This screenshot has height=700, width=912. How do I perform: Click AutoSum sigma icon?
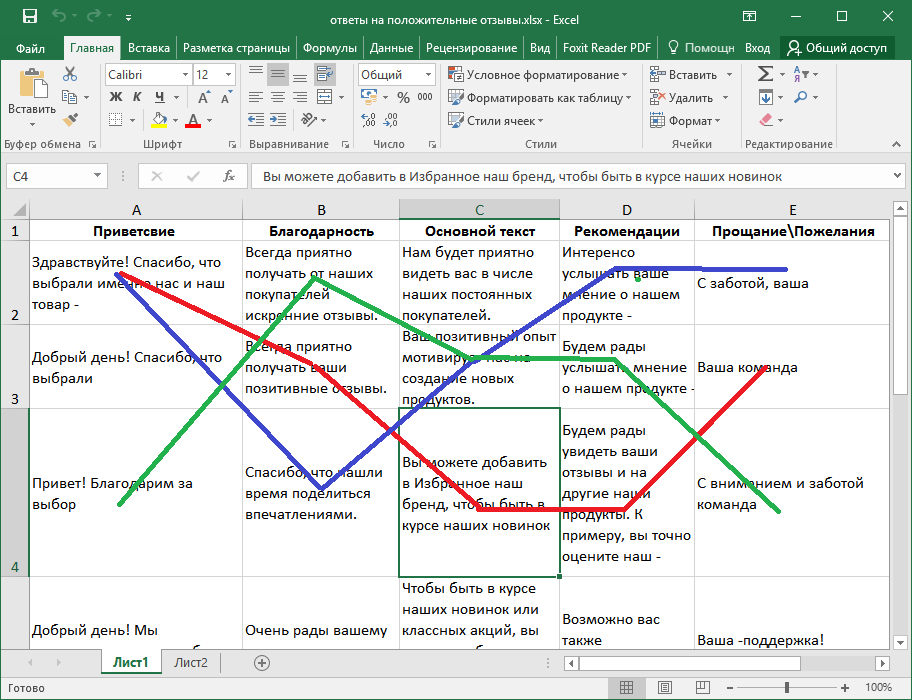[765, 74]
